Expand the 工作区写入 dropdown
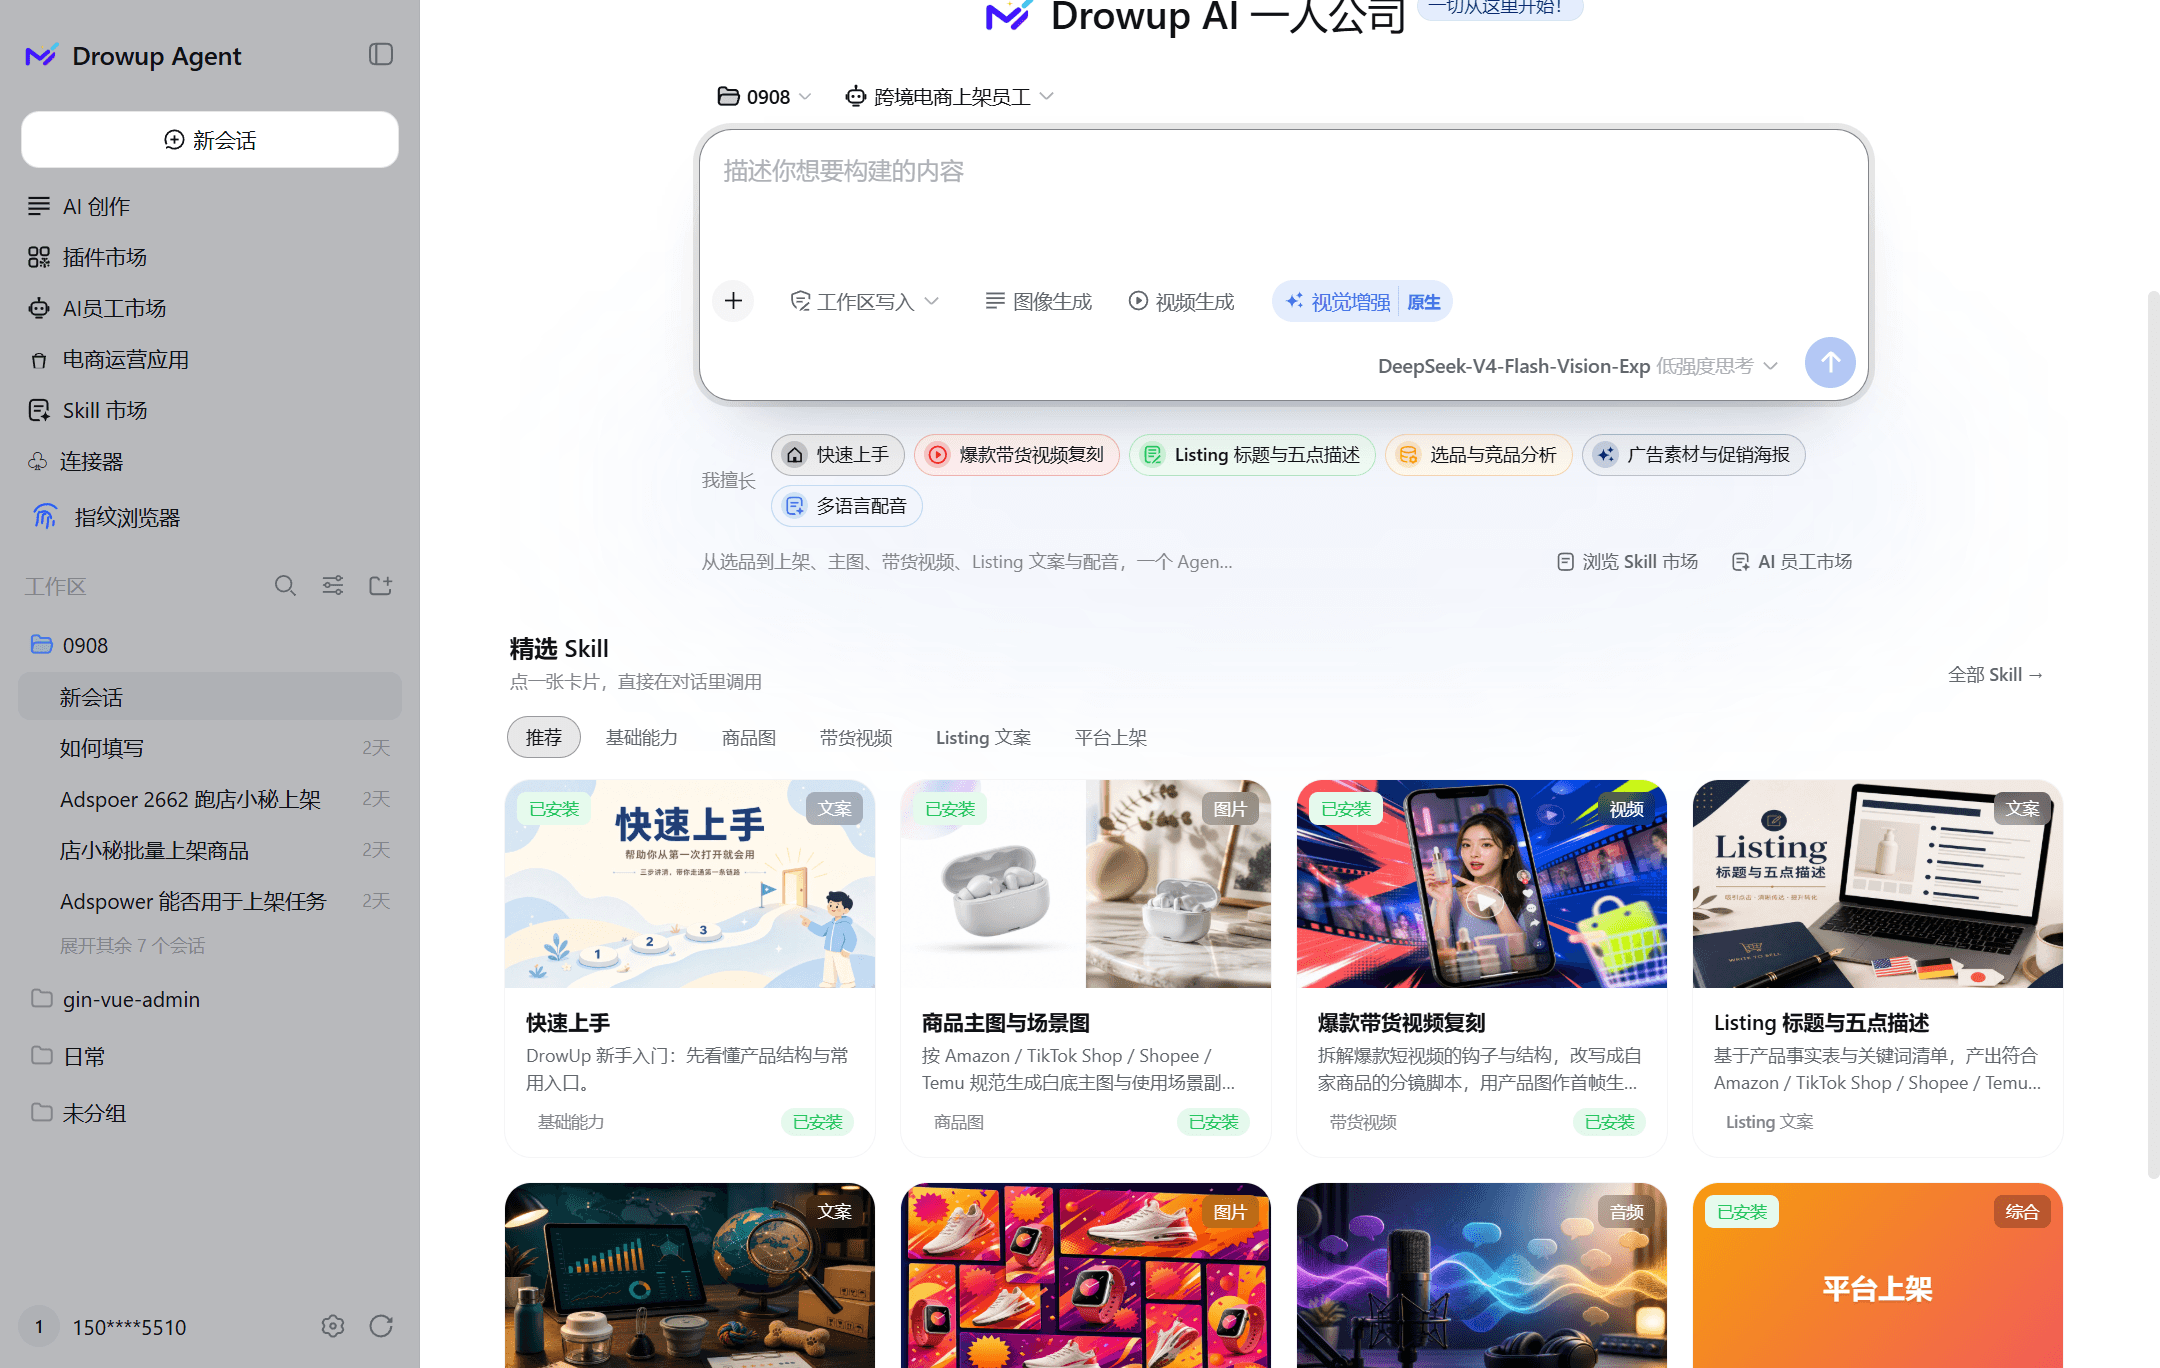Screen dimensions: 2160x1368 [864, 302]
